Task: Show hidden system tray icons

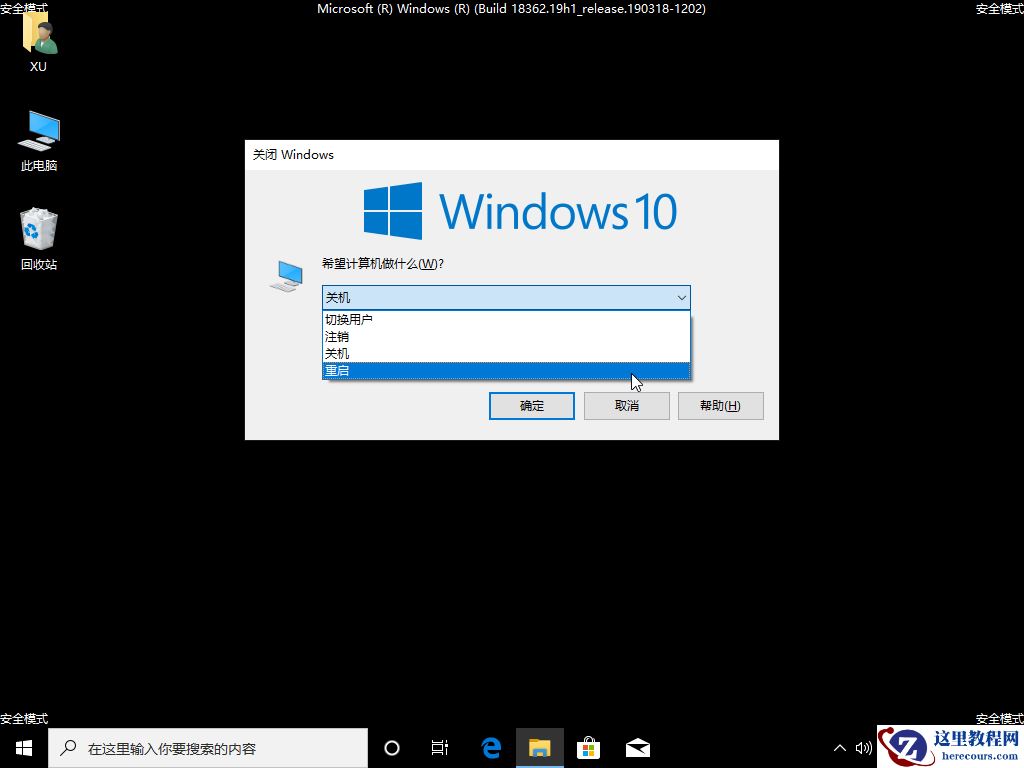Action: pyautogui.click(x=840, y=748)
